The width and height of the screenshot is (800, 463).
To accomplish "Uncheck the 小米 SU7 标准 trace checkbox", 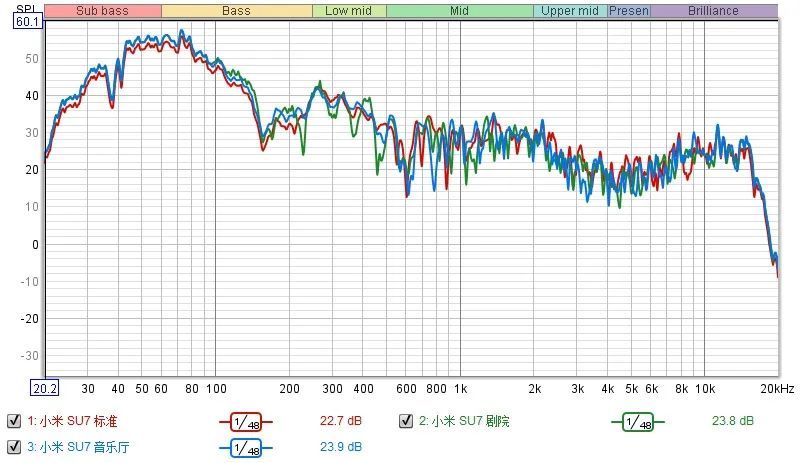I will (x=14, y=421).
